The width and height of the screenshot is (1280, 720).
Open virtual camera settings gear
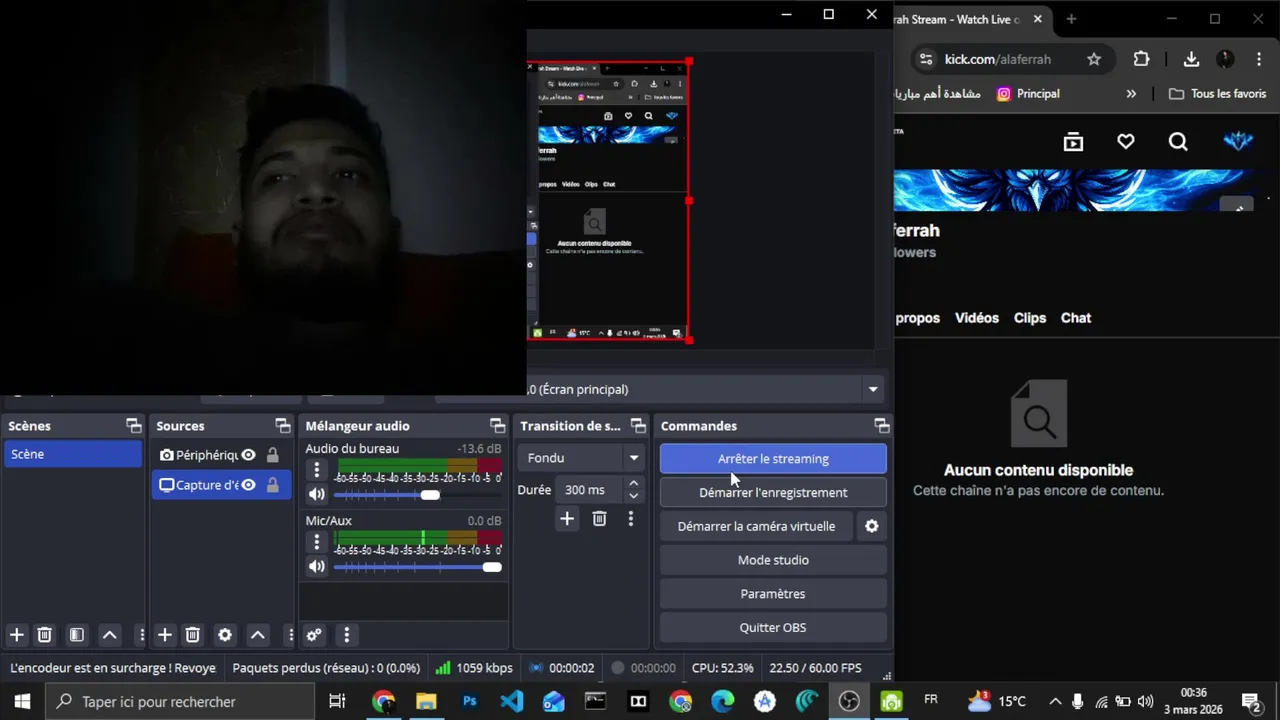coord(872,526)
